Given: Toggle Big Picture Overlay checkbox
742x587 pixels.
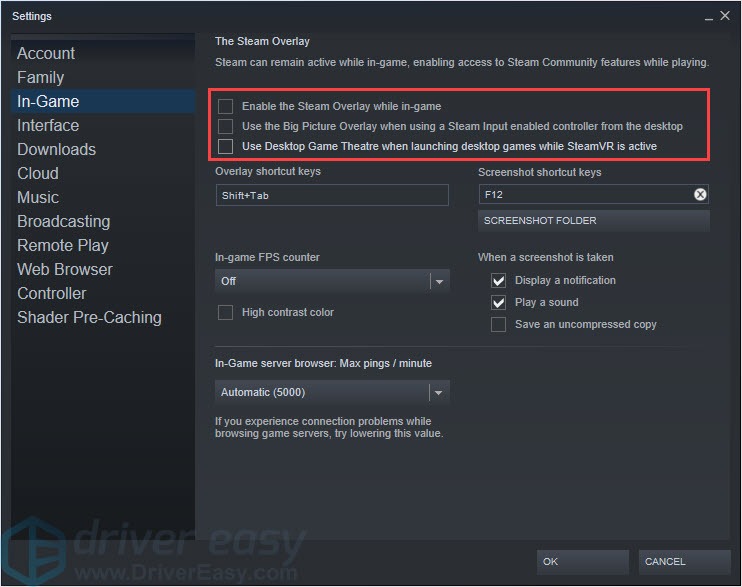Looking at the screenshot, I should pyautogui.click(x=225, y=126).
